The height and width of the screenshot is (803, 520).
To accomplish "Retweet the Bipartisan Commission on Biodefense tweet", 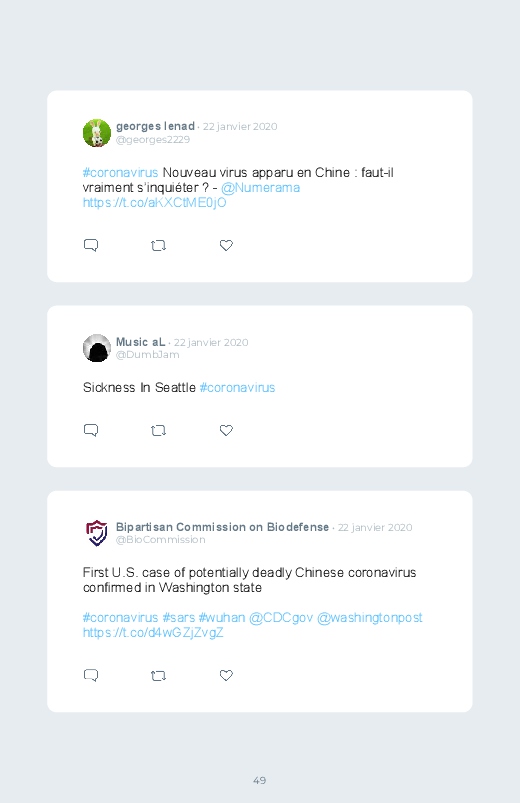I will [158, 676].
